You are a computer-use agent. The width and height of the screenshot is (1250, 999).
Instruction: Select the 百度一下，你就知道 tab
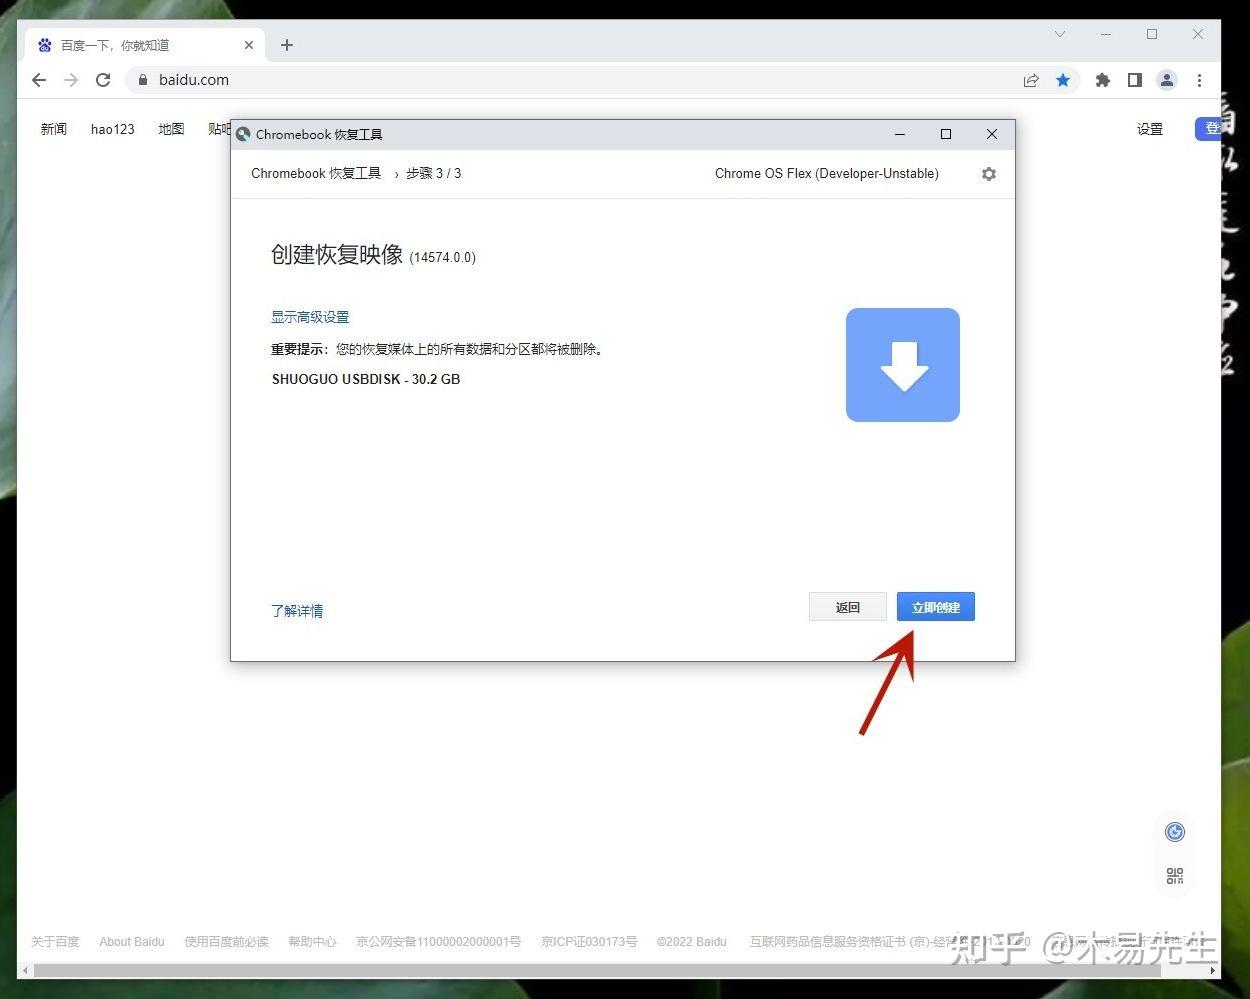(145, 45)
